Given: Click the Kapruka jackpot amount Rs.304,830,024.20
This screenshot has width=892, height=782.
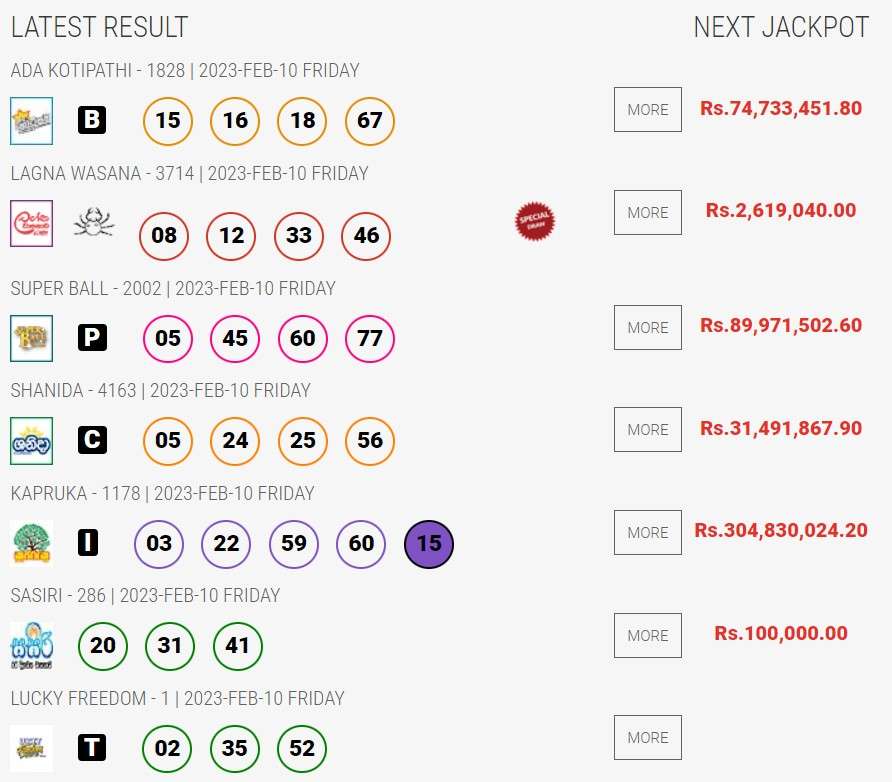Looking at the screenshot, I should [781, 530].
